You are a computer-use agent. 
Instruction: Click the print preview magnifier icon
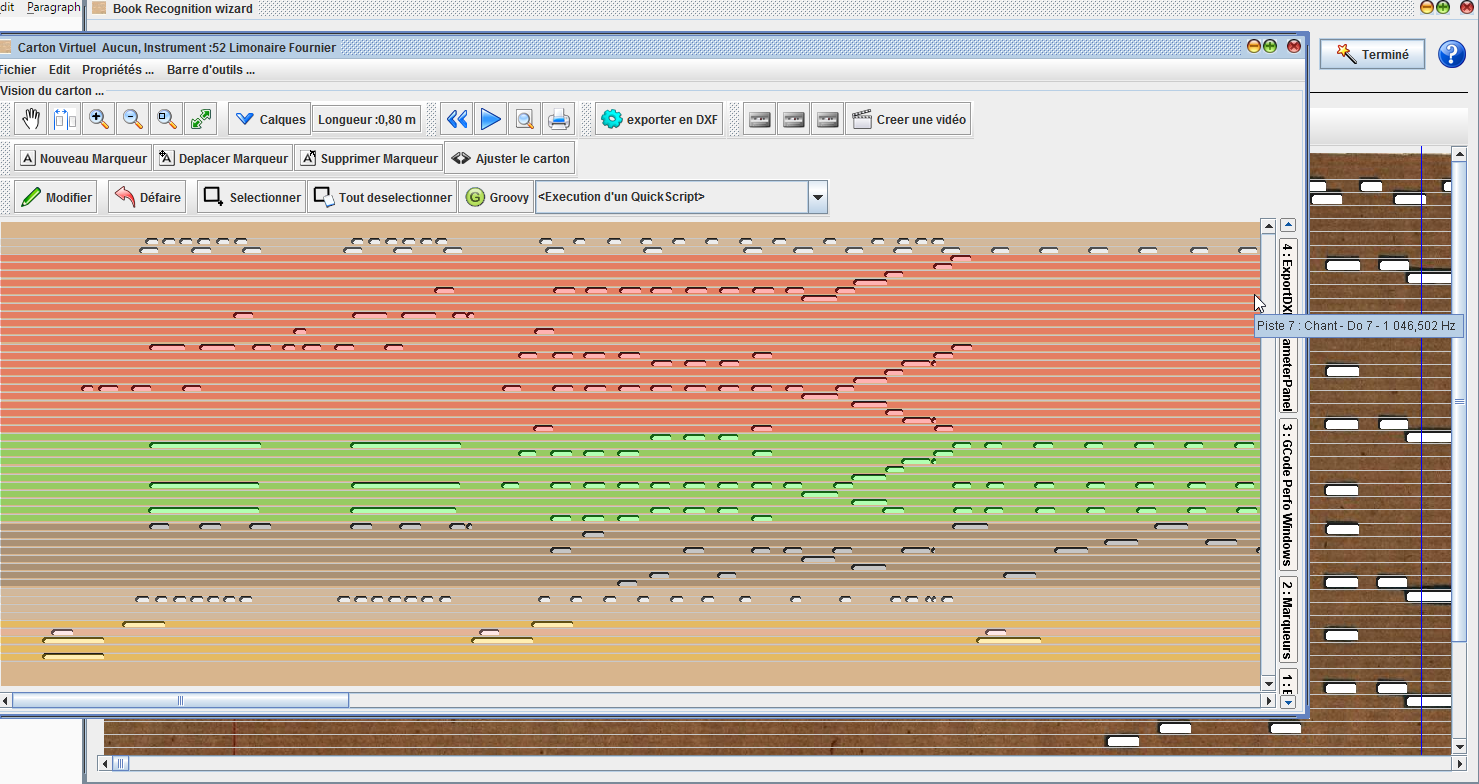pyautogui.click(x=524, y=120)
